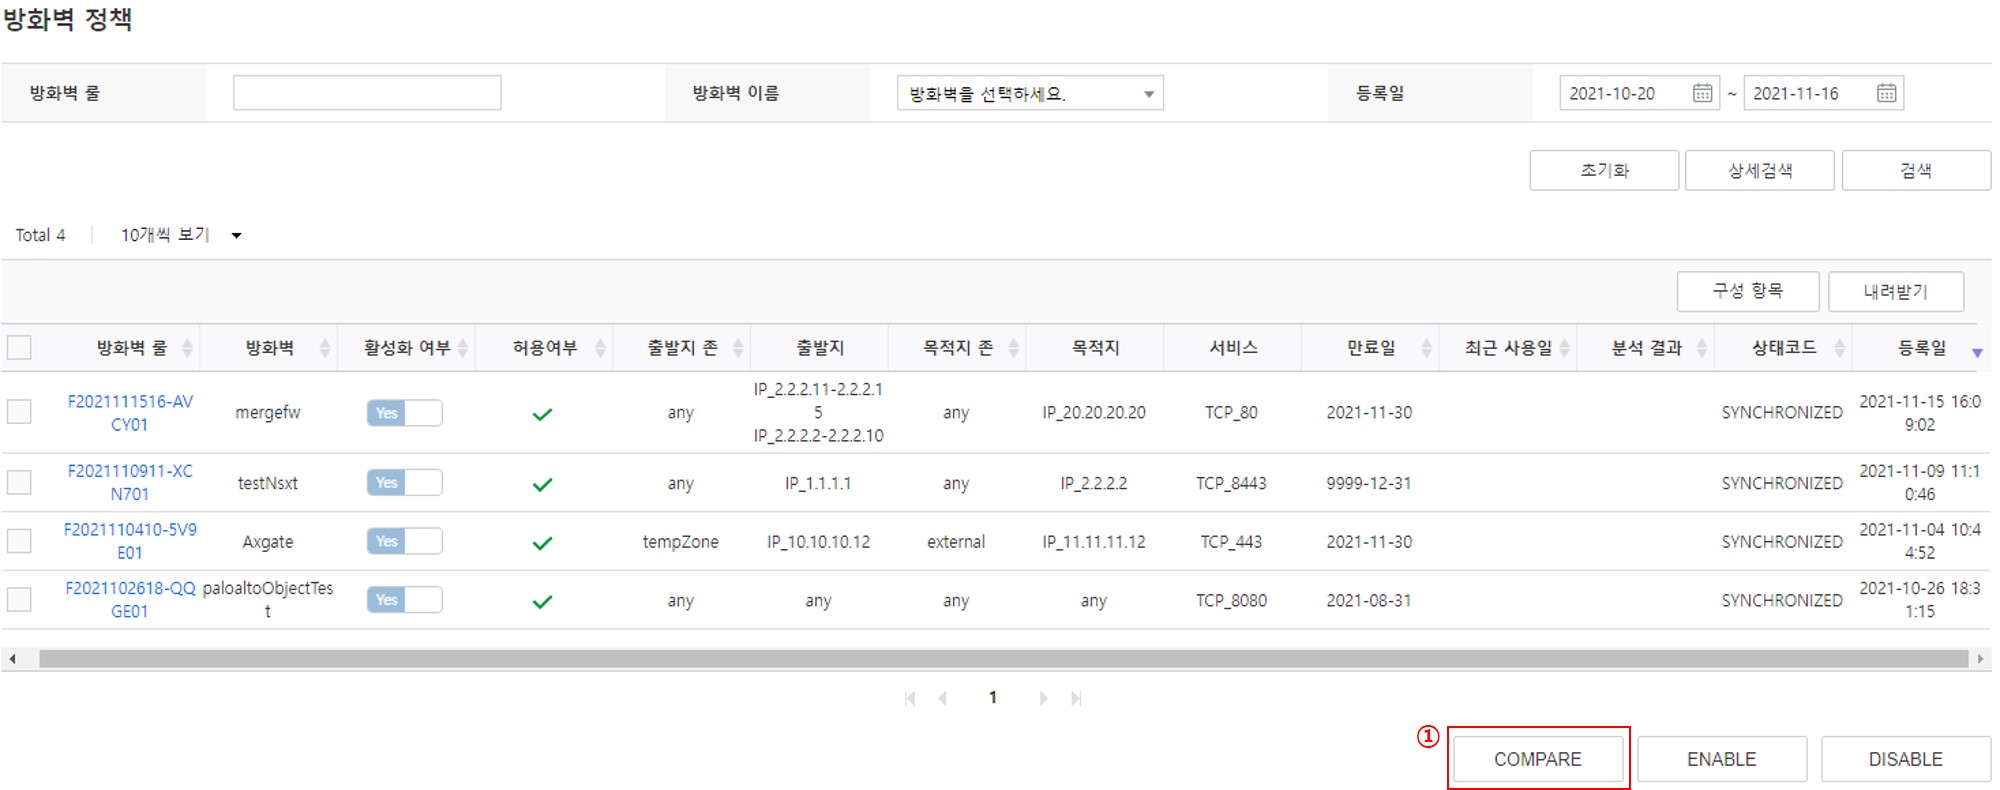Open the start date calendar picker icon
The image size is (2000, 790).
point(1702,93)
